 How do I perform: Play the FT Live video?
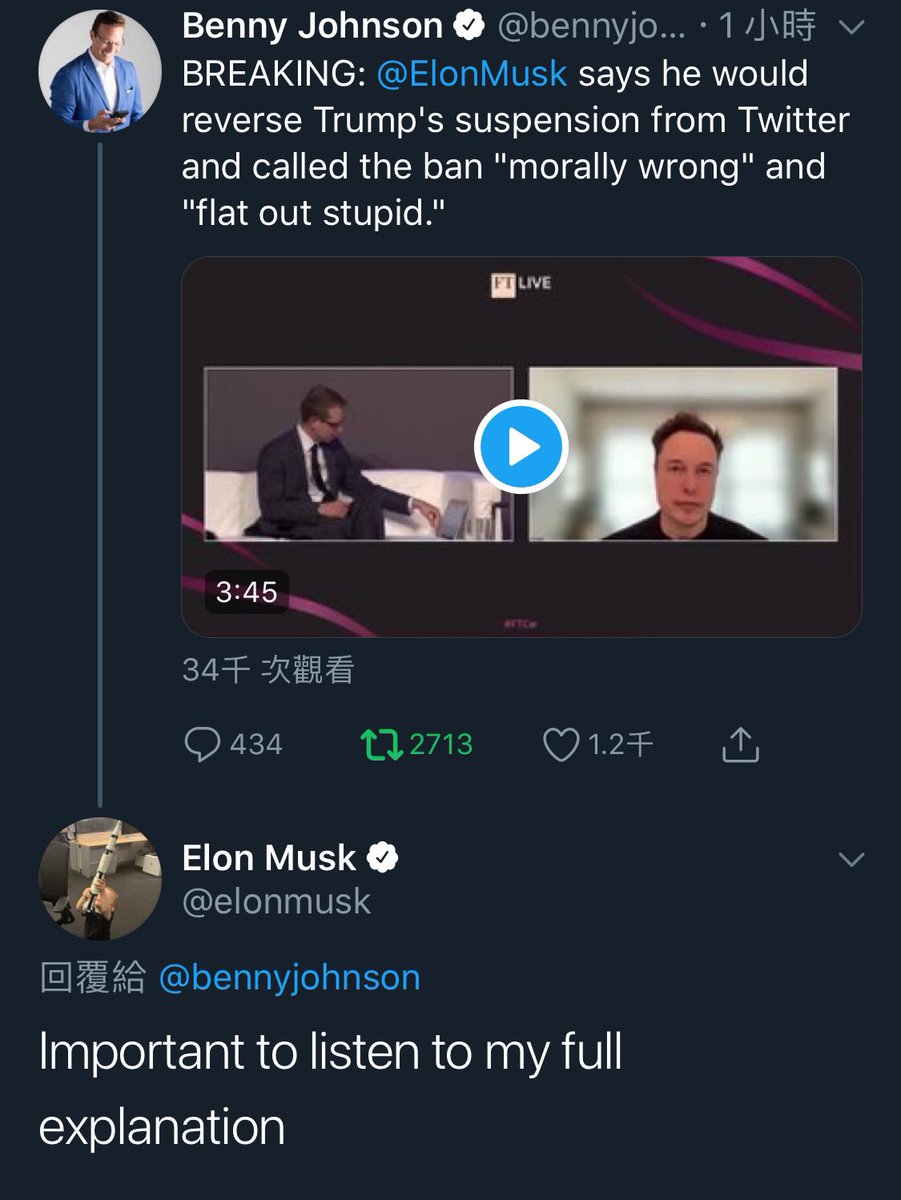coord(520,448)
